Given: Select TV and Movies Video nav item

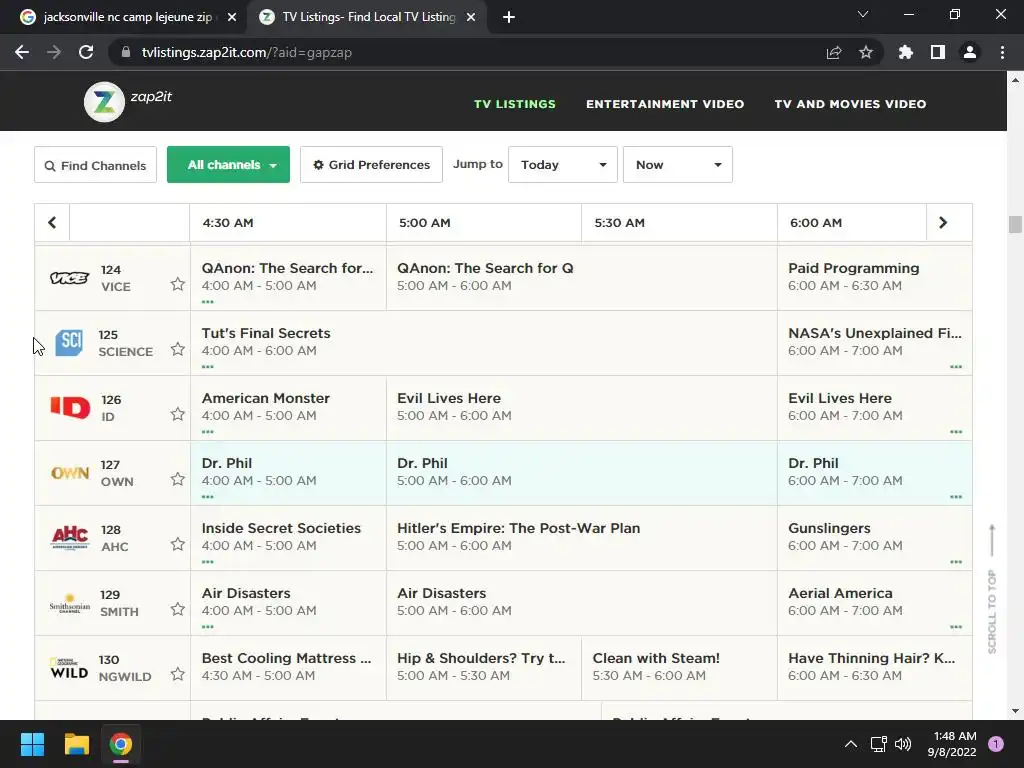Looking at the screenshot, I should point(850,104).
